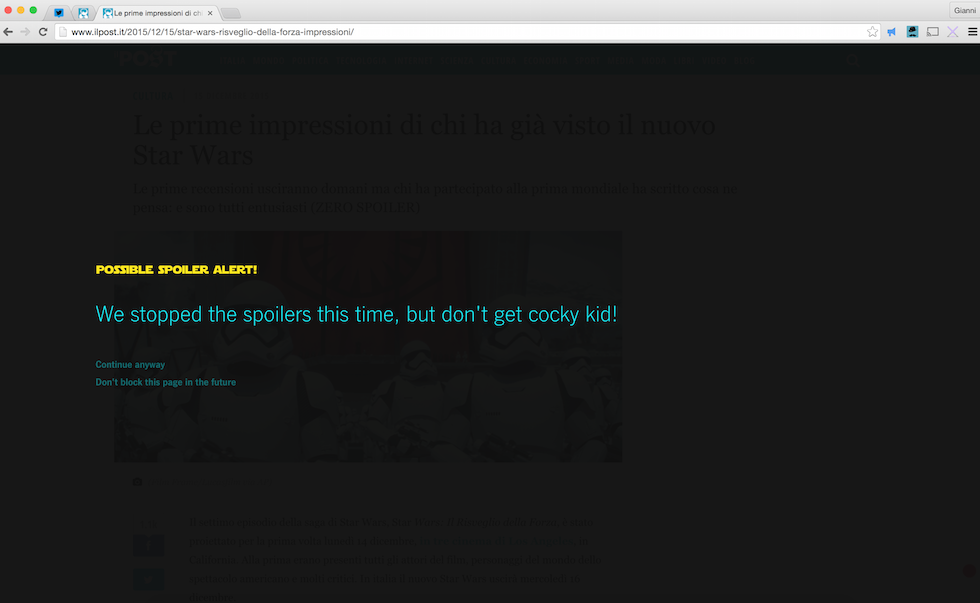The width and height of the screenshot is (980, 603).
Task: Click the greyed-out forward arrow
Action: (25, 32)
